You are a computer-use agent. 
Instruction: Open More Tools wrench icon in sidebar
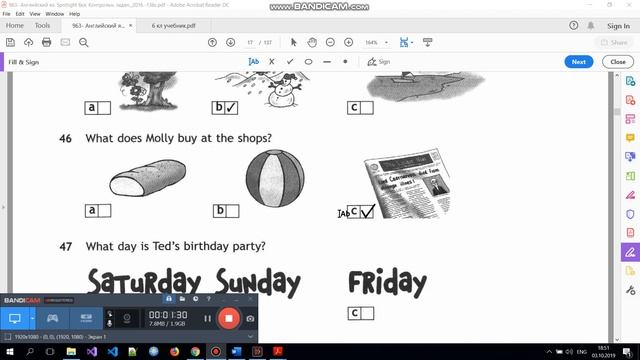click(x=630, y=290)
